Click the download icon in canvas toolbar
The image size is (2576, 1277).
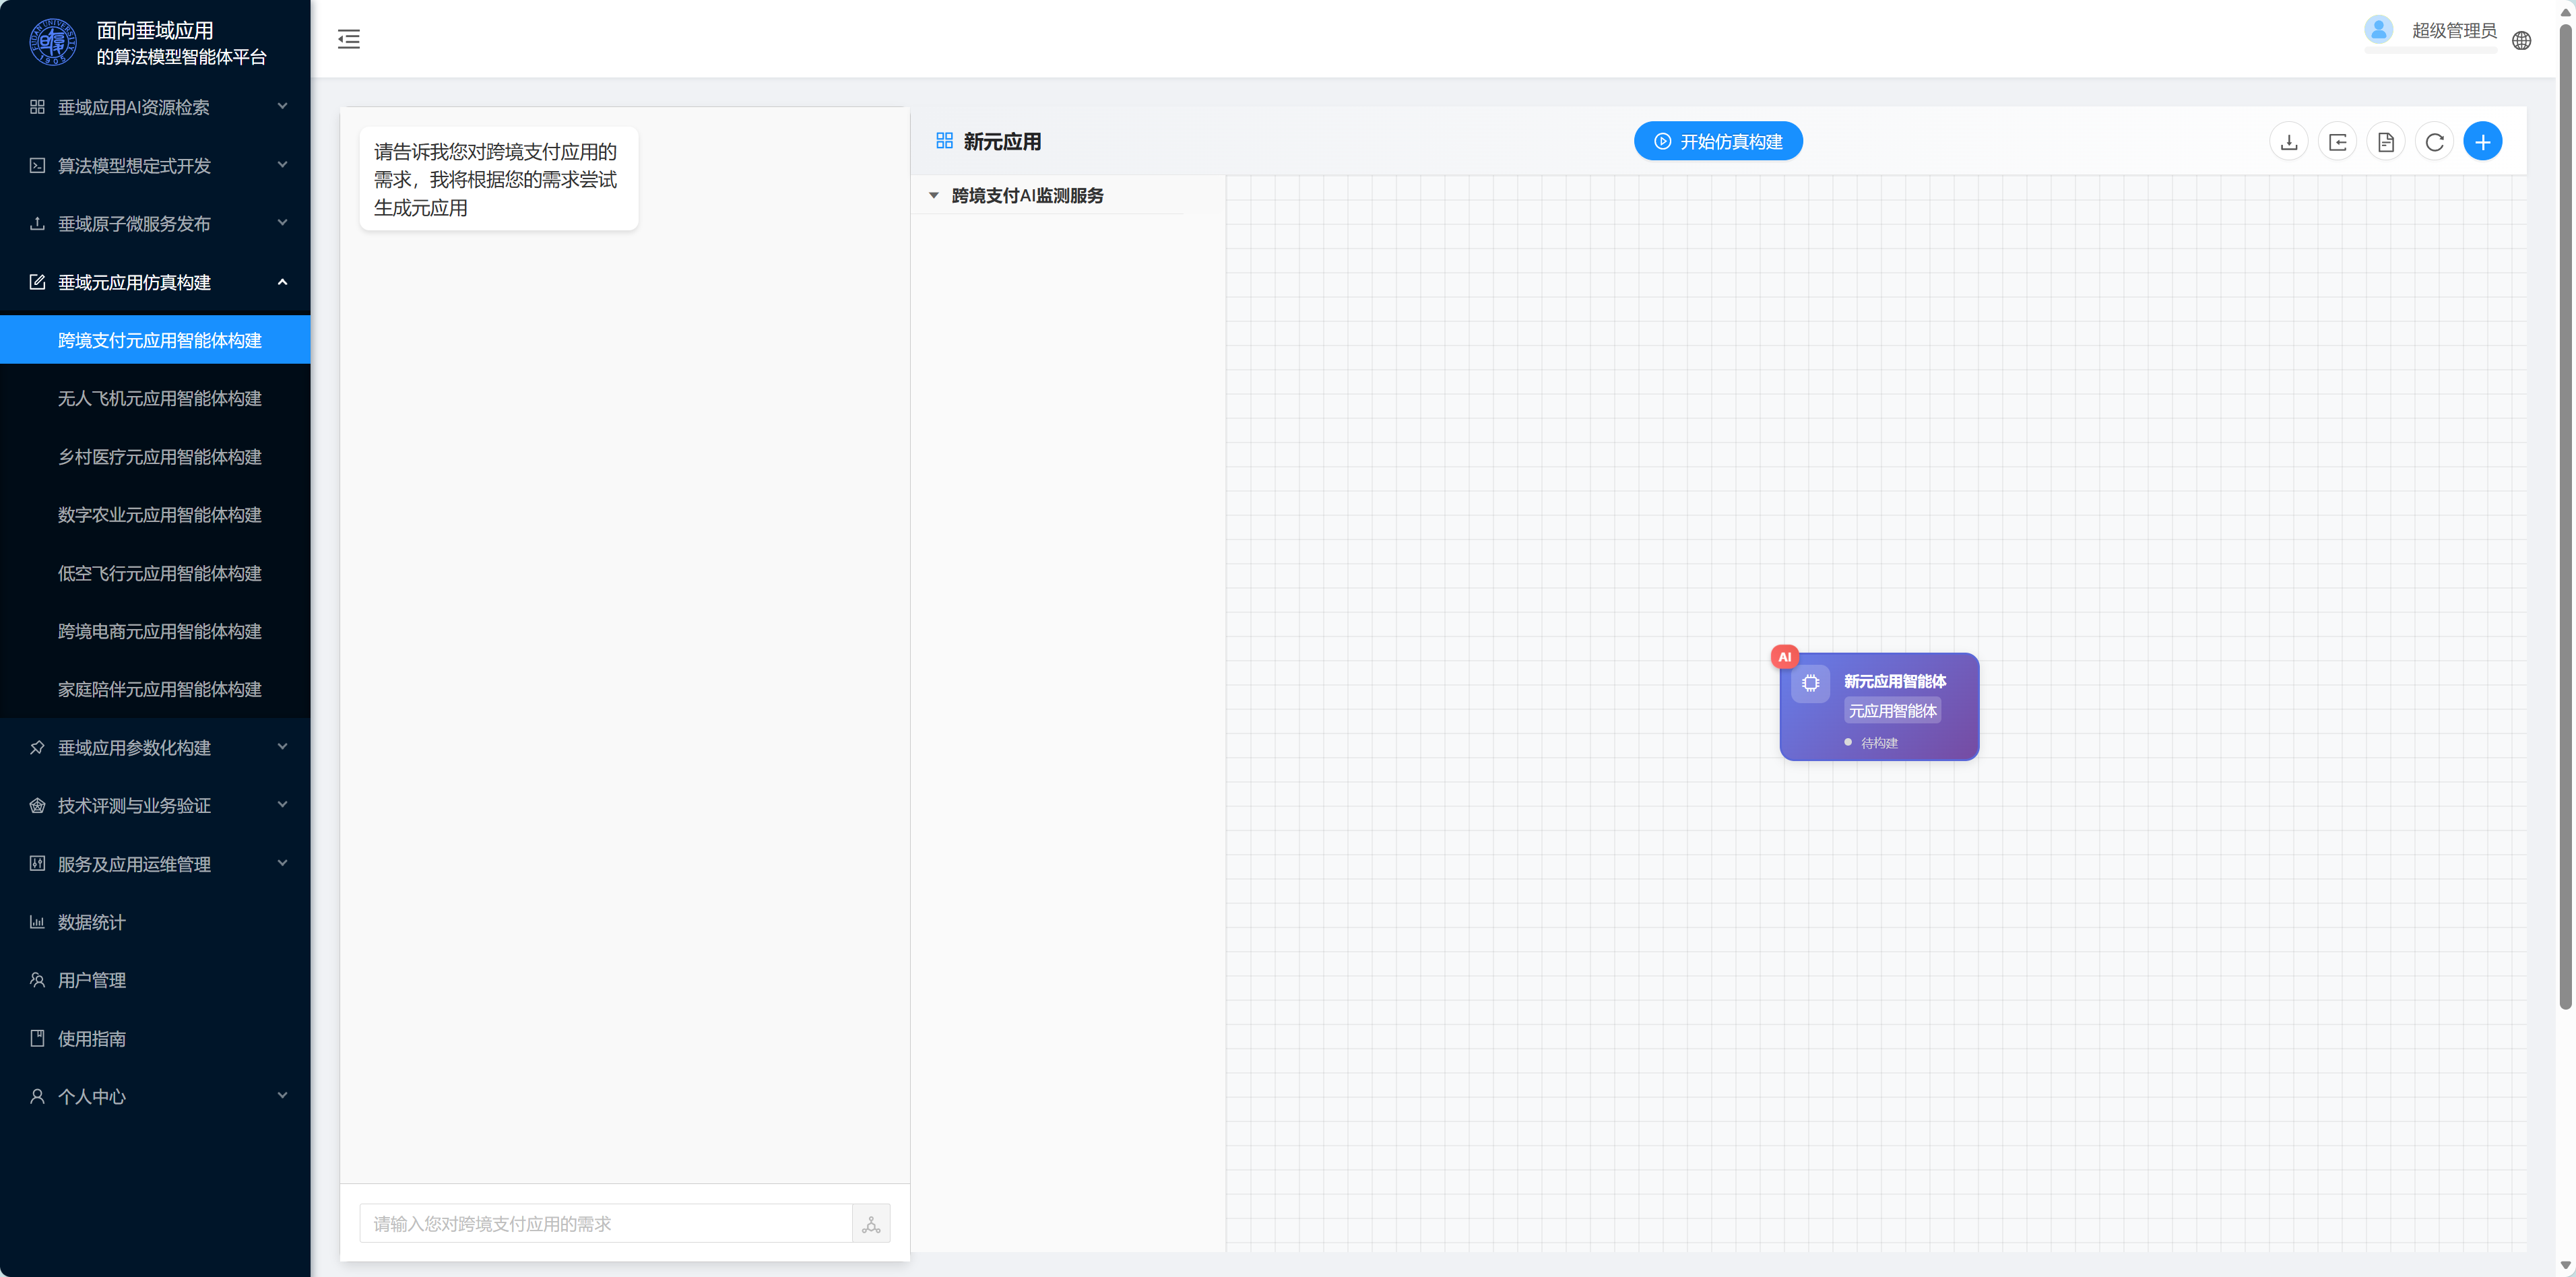tap(2288, 142)
